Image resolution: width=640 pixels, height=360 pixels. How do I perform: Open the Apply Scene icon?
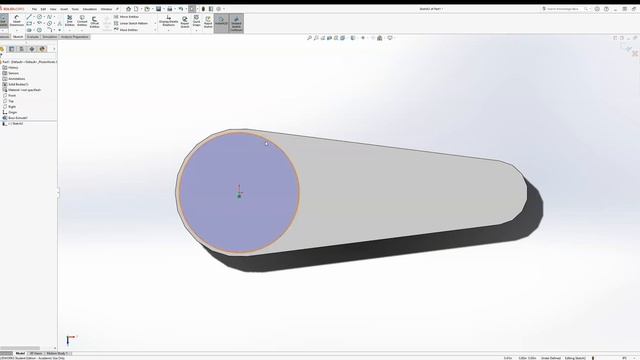pos(380,38)
